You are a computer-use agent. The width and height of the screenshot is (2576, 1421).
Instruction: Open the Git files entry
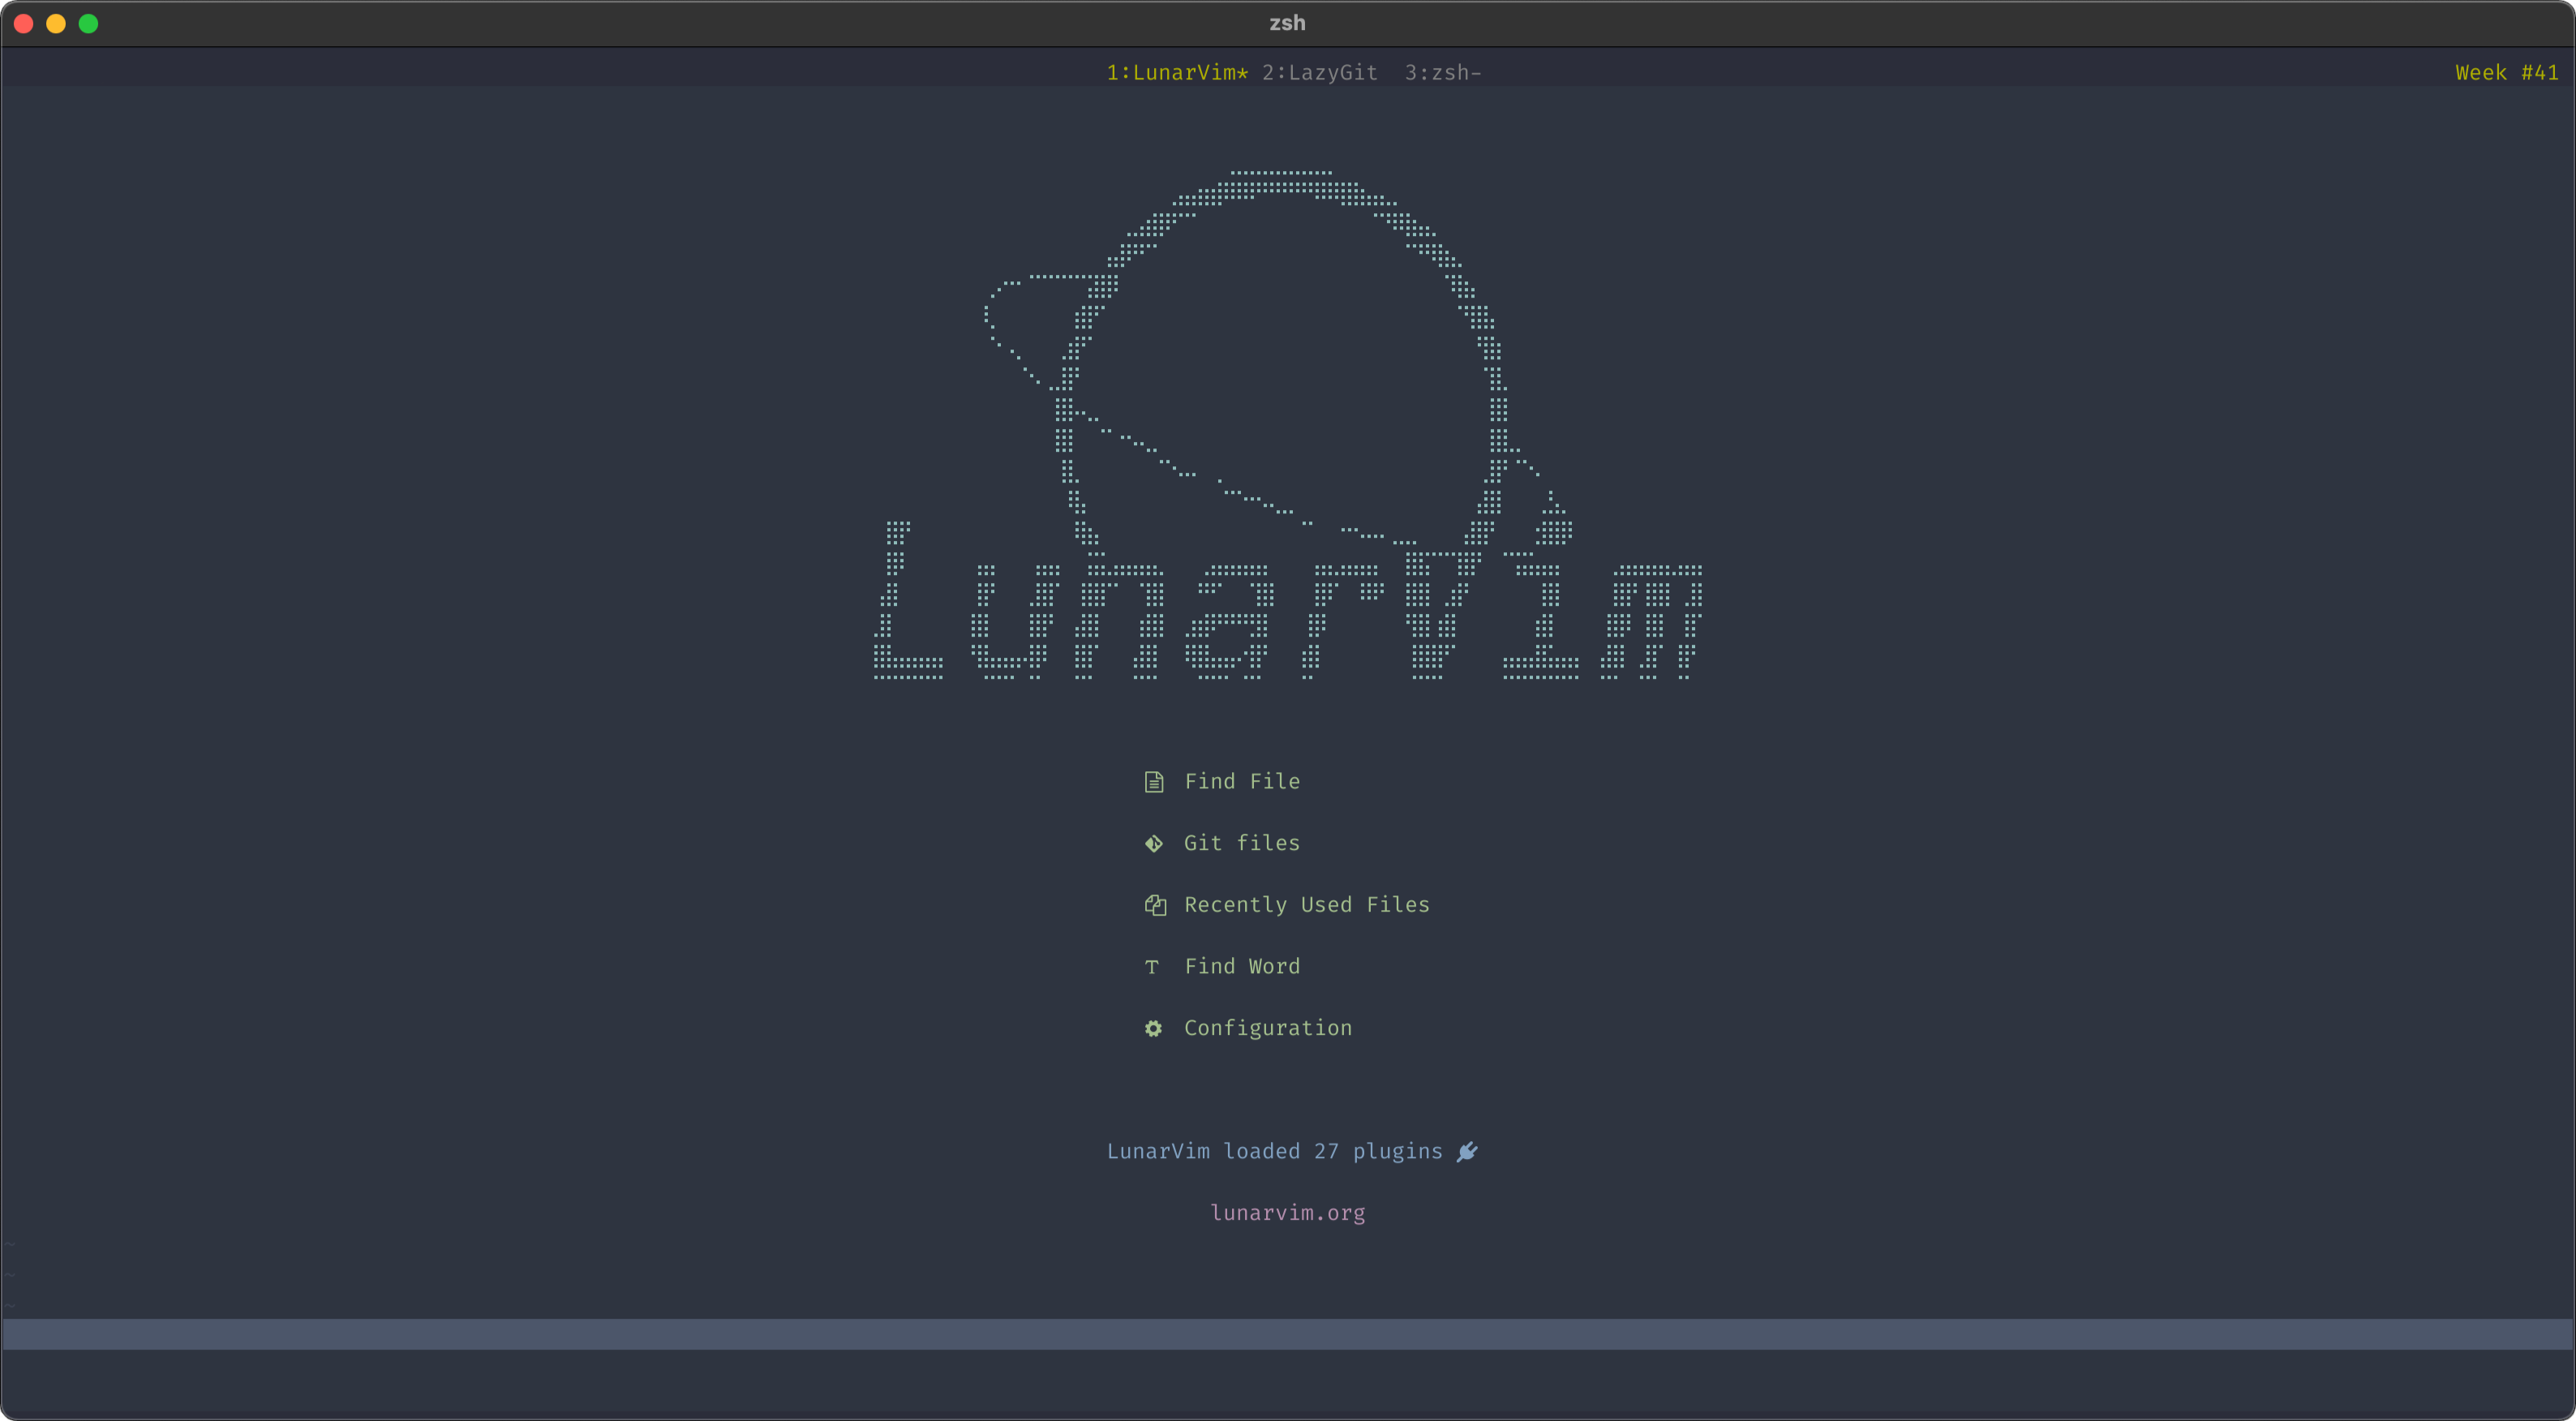[x=1241, y=844]
